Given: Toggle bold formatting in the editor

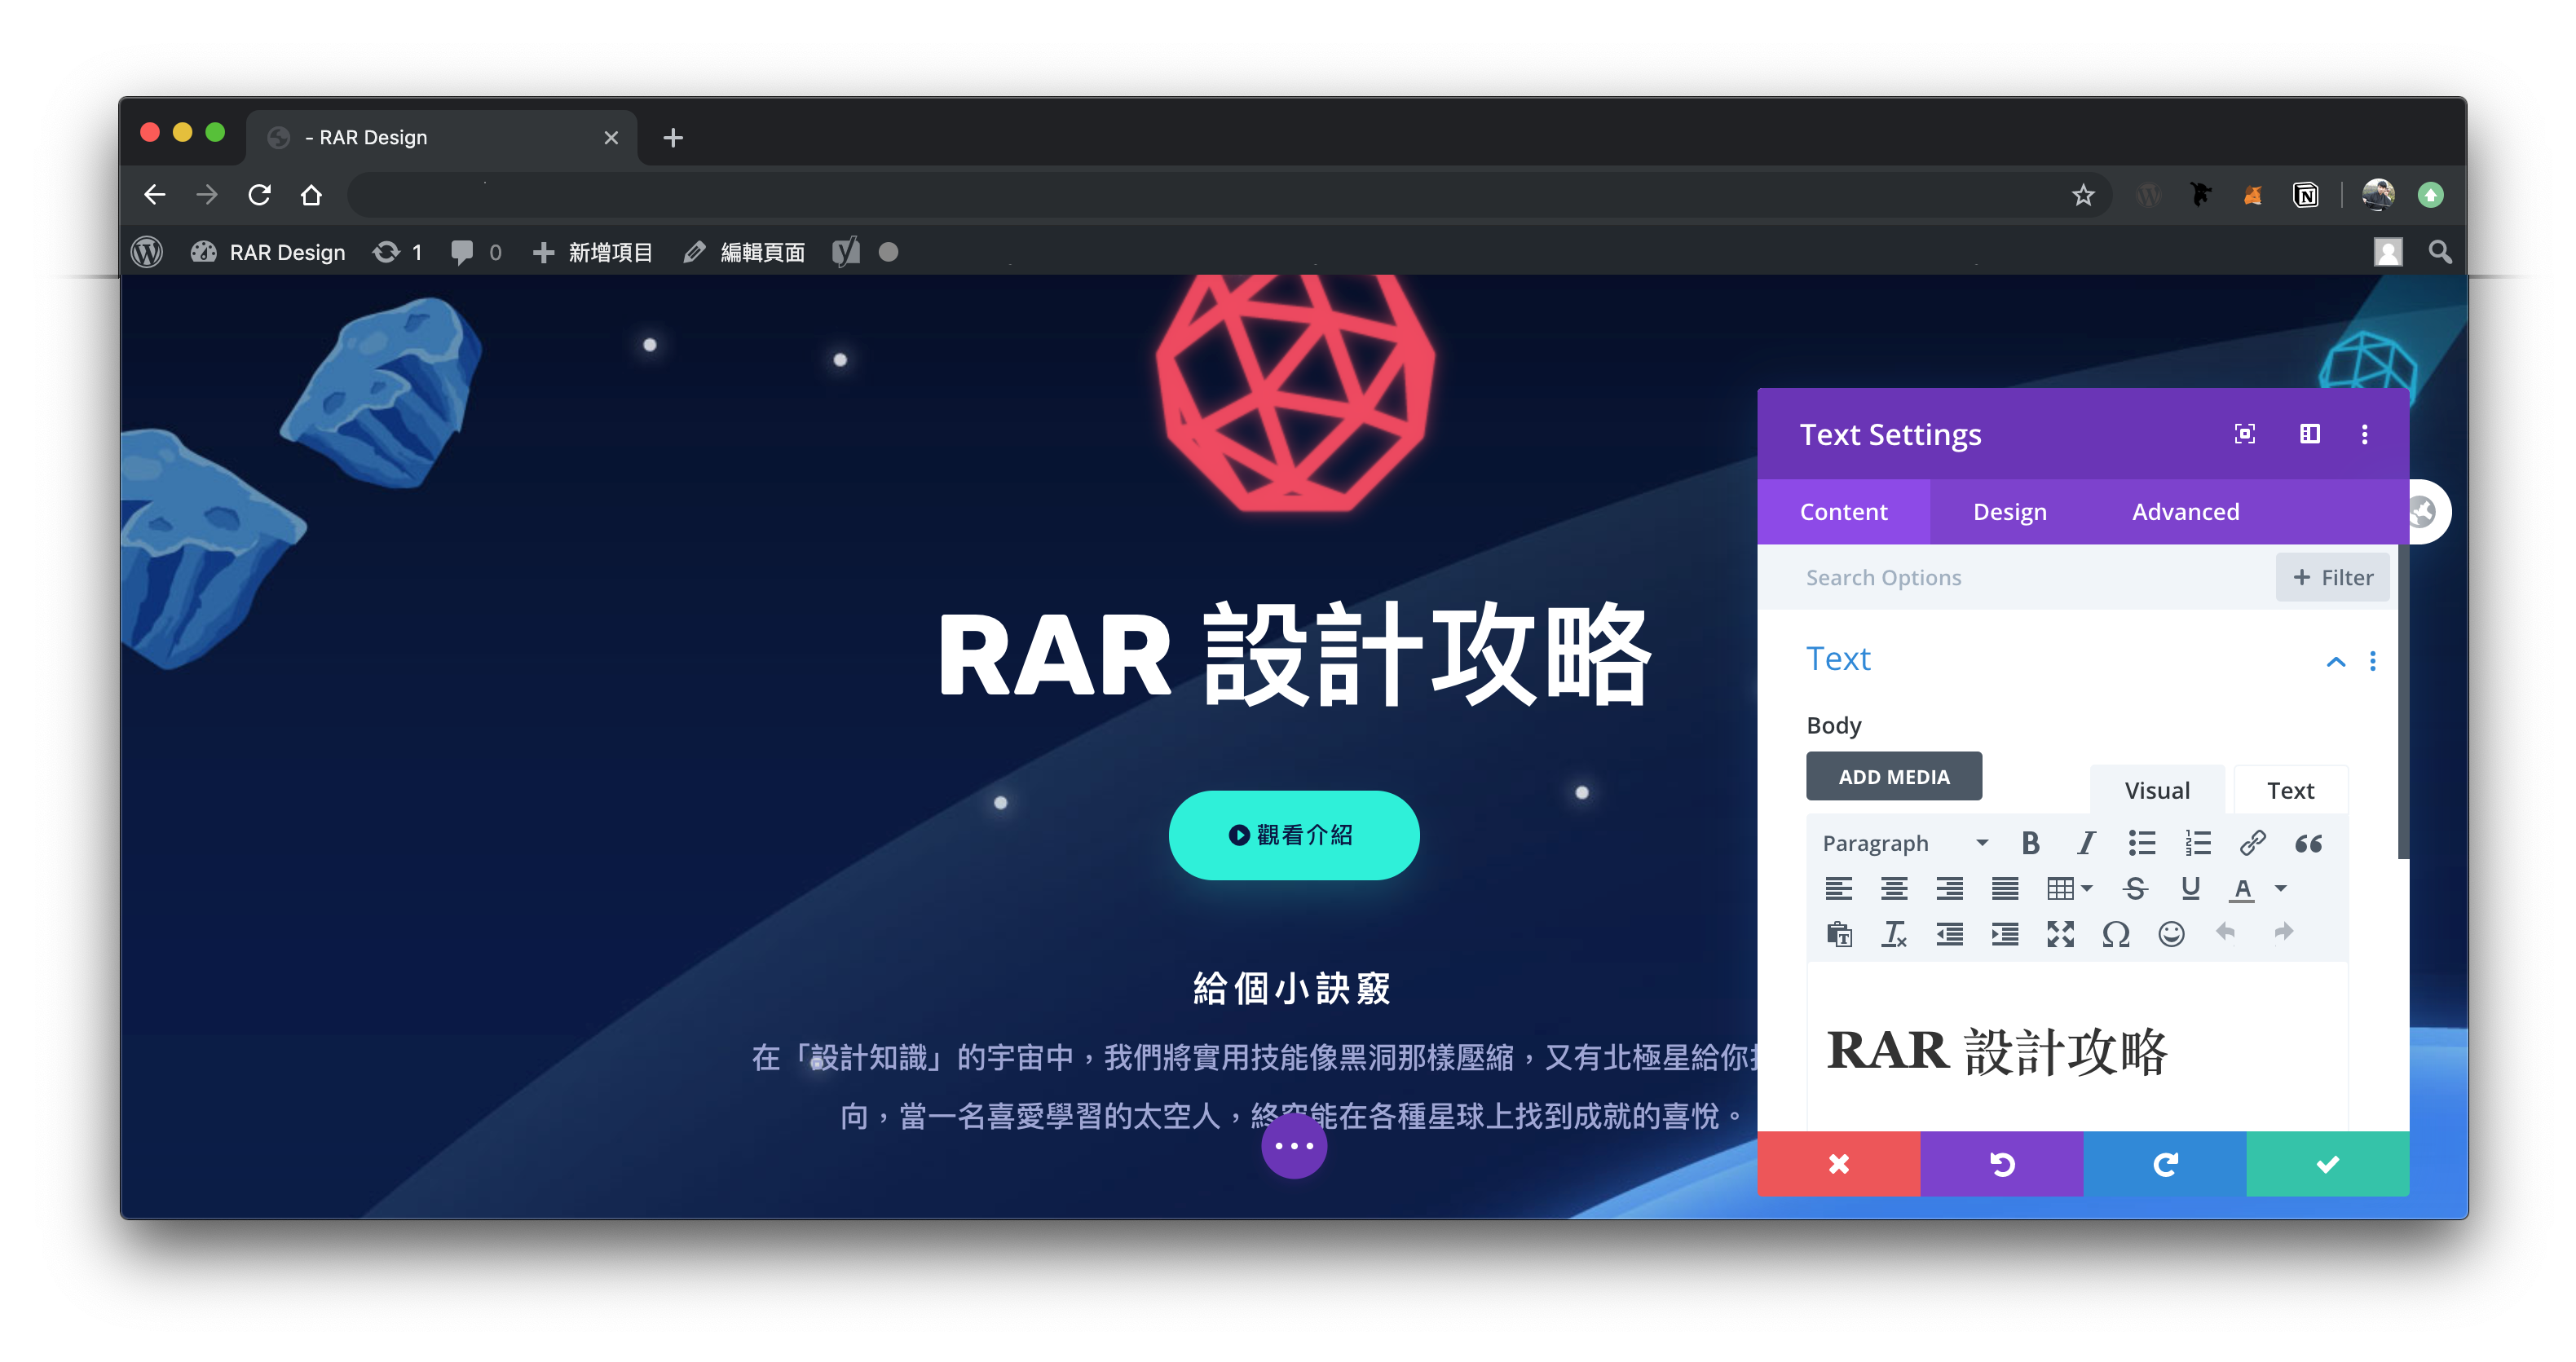Looking at the screenshot, I should coord(2030,843).
